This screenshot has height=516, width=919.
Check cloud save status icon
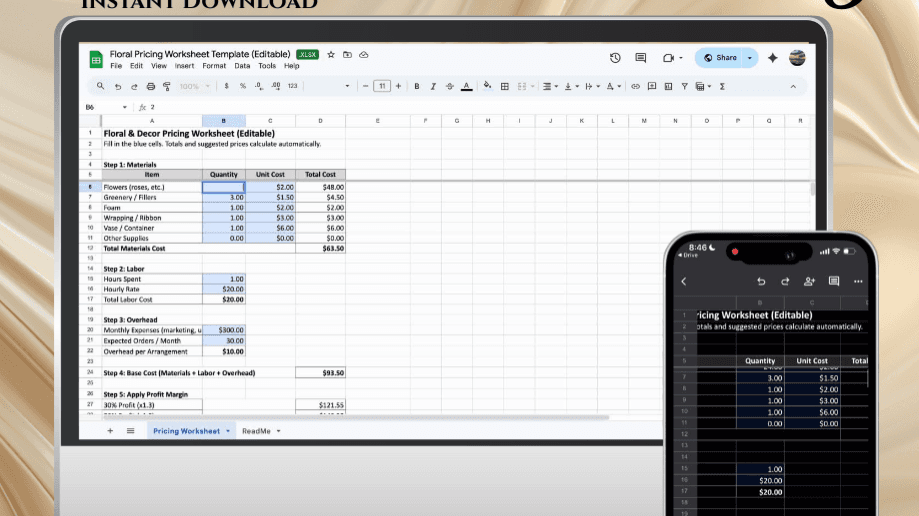click(x=364, y=55)
